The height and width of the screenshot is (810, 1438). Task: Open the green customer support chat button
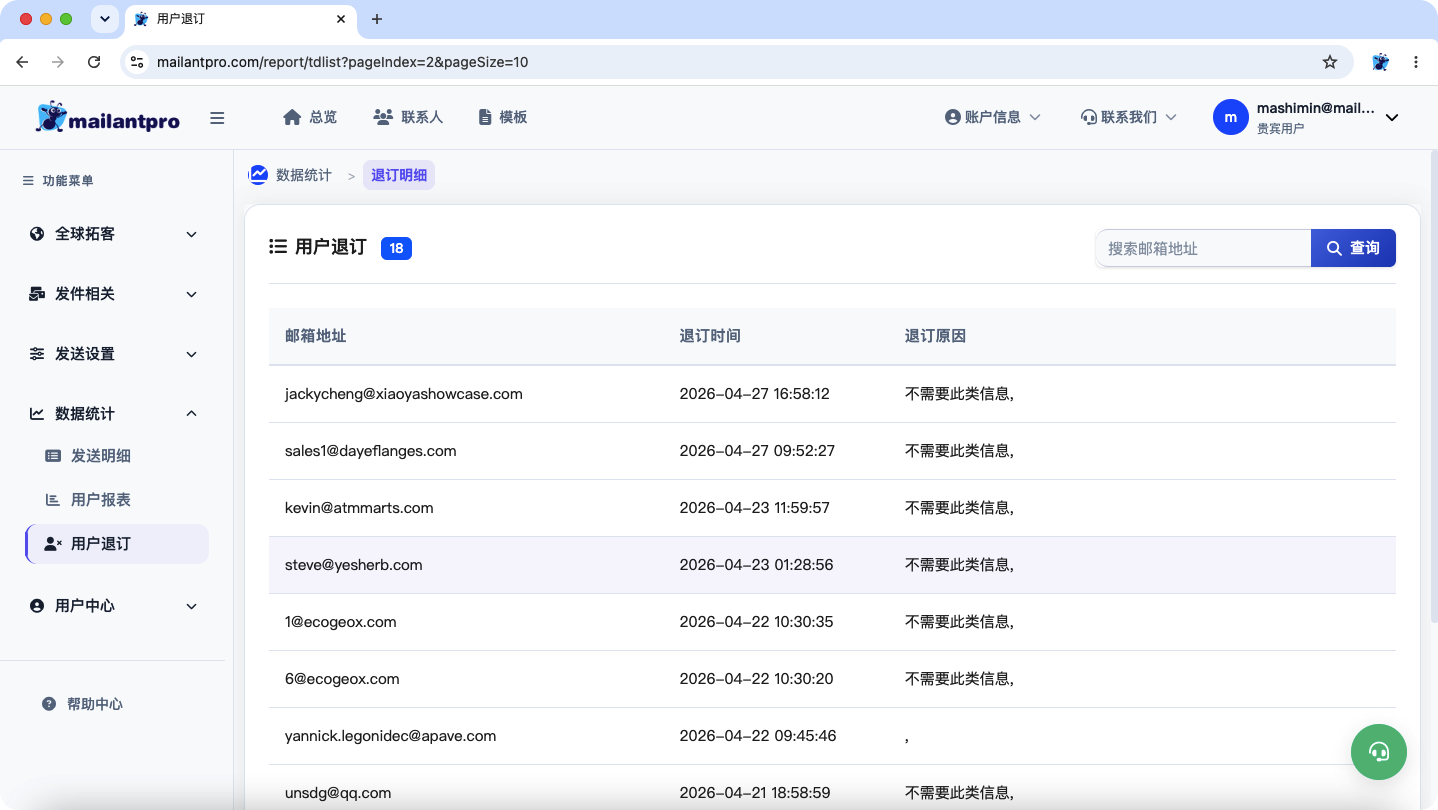click(x=1379, y=752)
